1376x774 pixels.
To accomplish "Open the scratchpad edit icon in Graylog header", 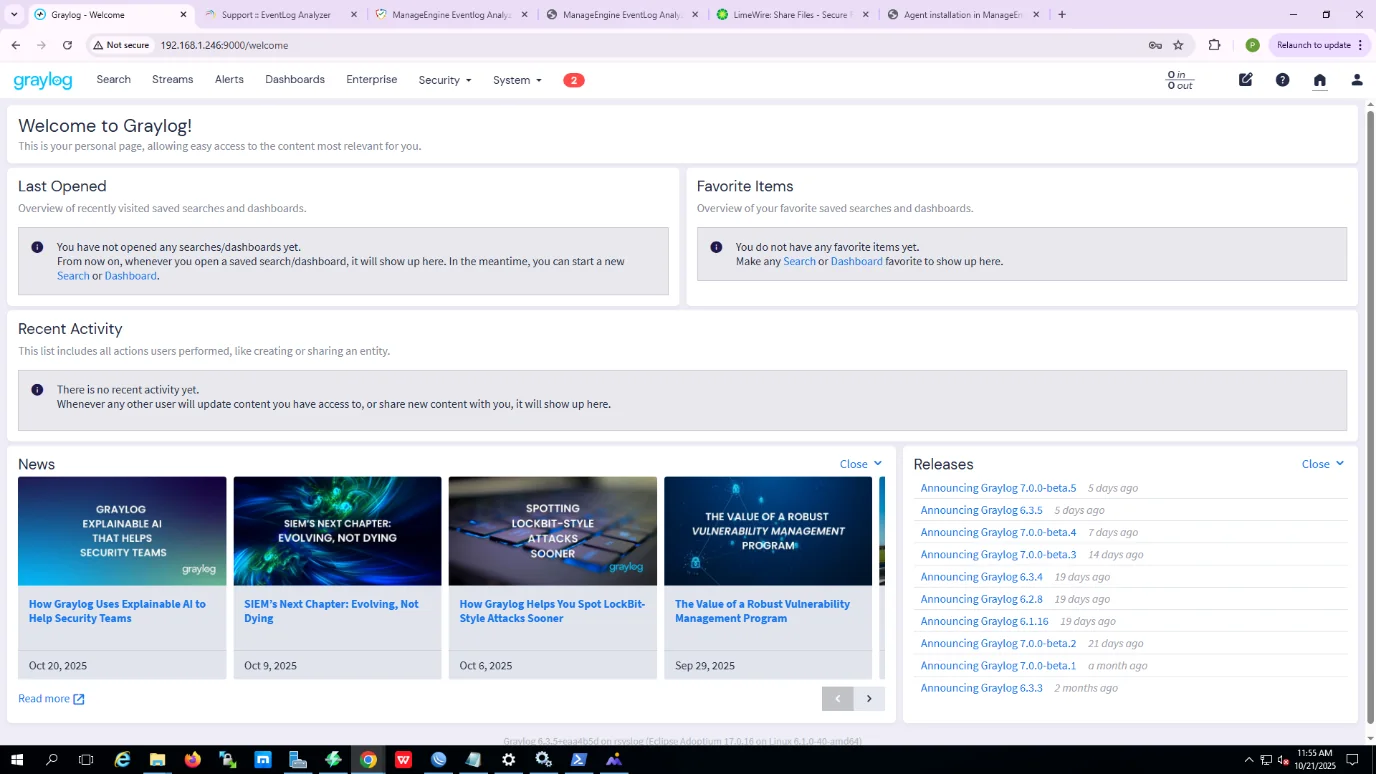I will pyautogui.click(x=1245, y=80).
